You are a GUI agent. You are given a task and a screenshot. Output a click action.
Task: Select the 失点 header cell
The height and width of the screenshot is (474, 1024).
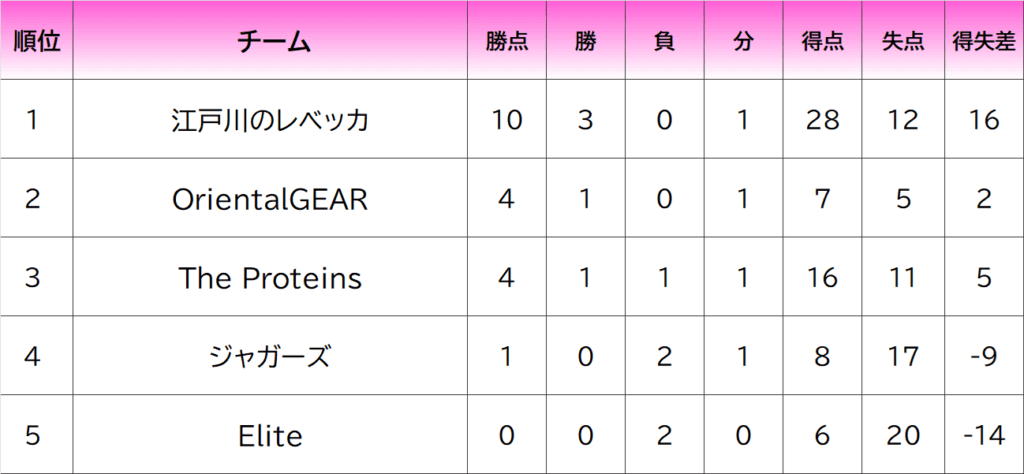click(x=902, y=42)
